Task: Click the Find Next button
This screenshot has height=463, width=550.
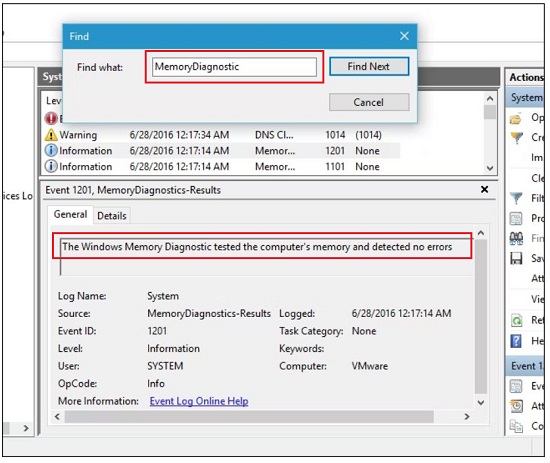Action: 369,66
